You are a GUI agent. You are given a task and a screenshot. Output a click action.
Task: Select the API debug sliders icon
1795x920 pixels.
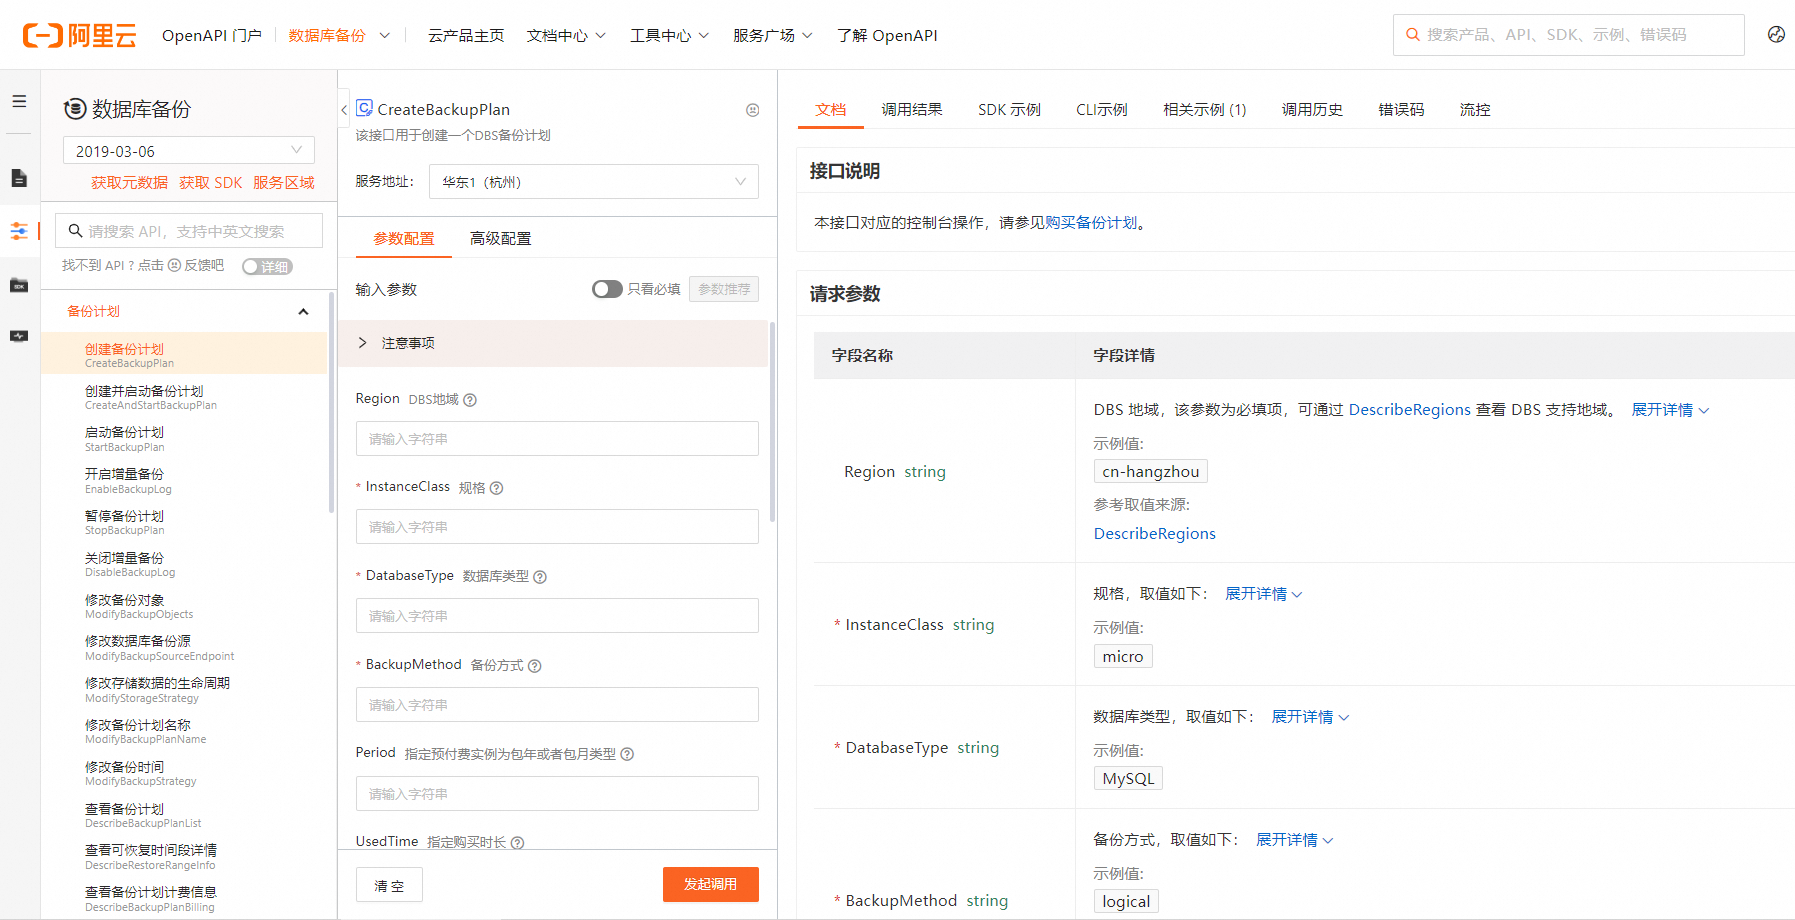19,231
